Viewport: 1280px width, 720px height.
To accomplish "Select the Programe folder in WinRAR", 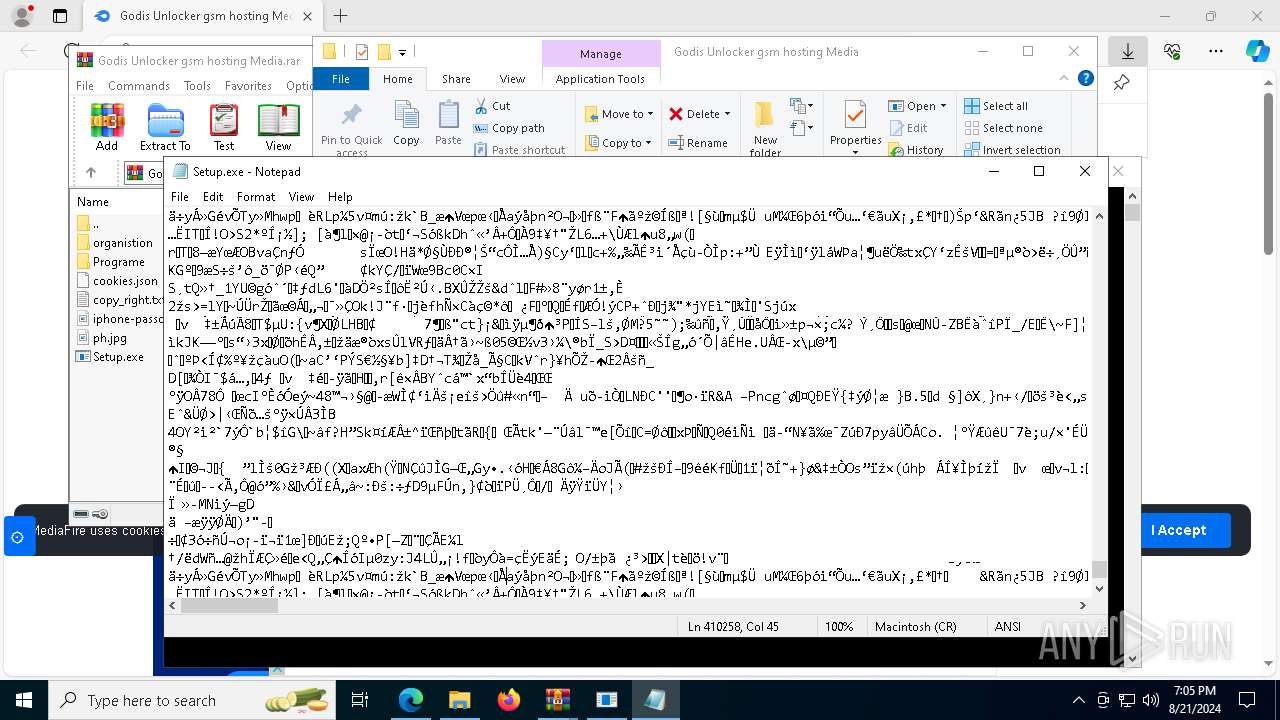I will coord(111,262).
